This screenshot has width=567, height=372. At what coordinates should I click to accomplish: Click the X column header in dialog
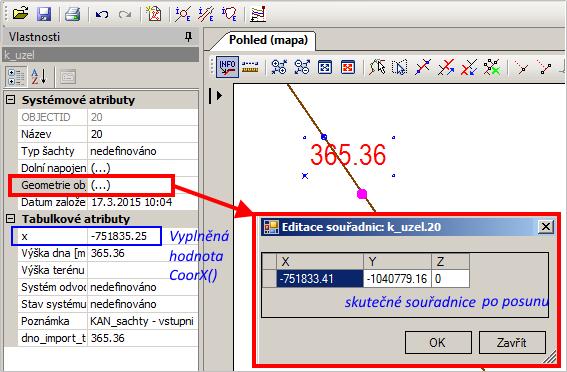pyautogui.click(x=320, y=261)
